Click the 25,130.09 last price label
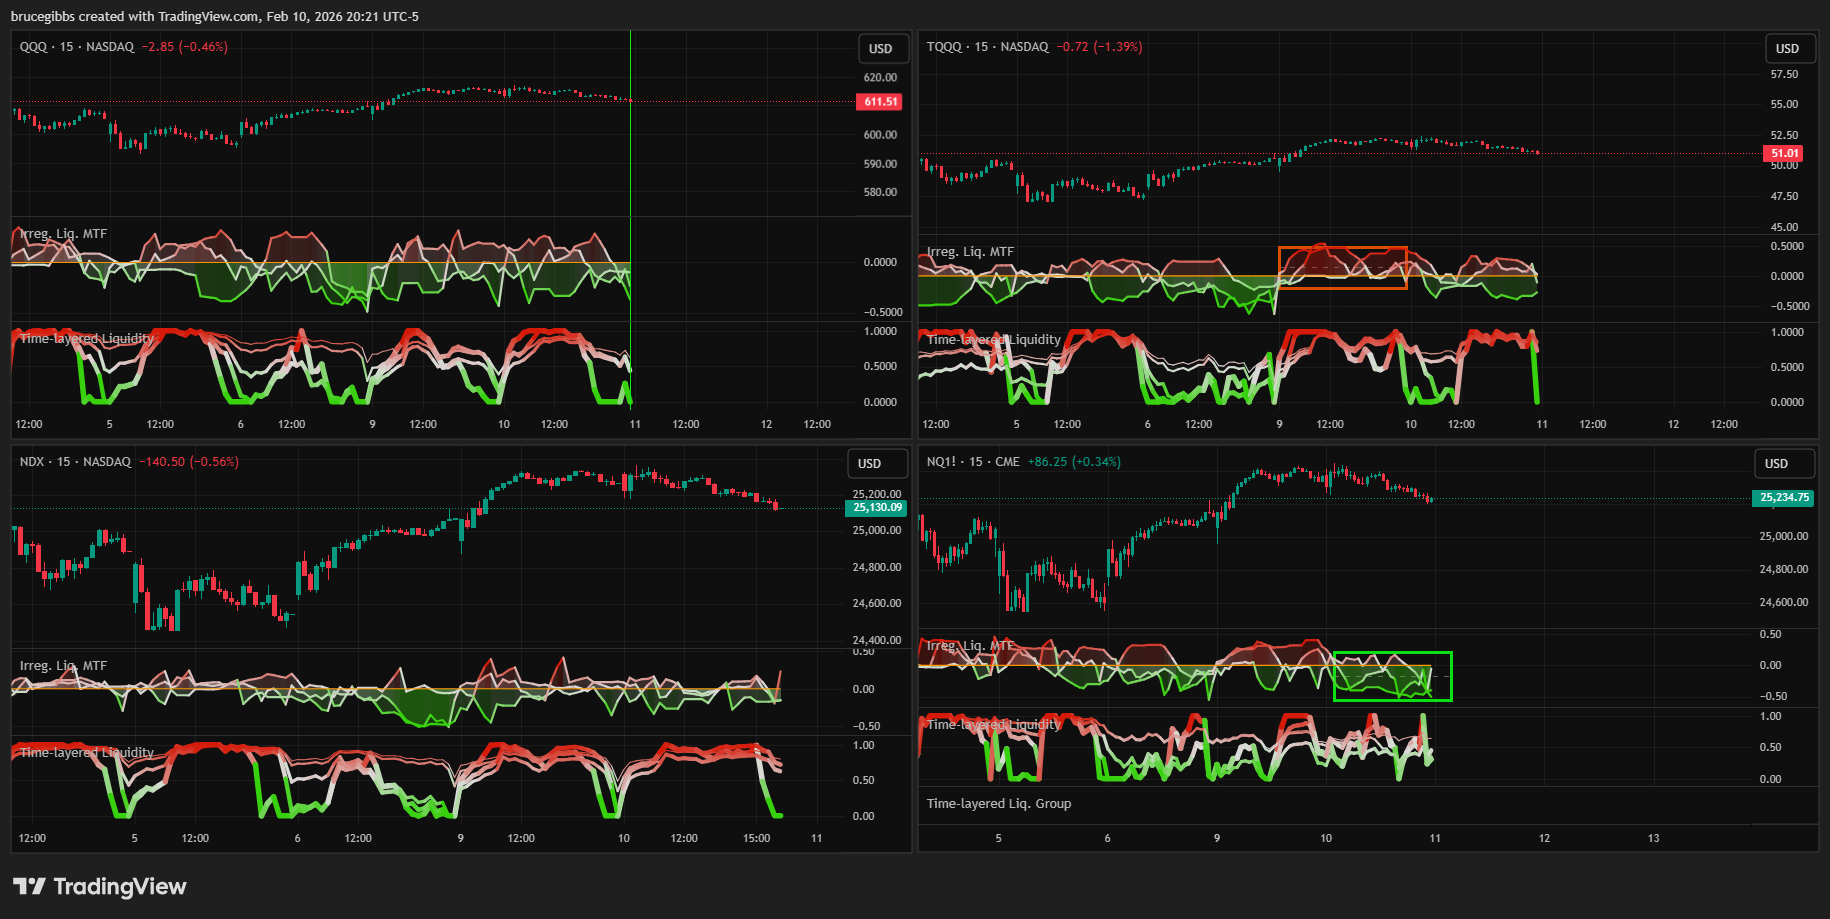 pyautogui.click(x=876, y=508)
